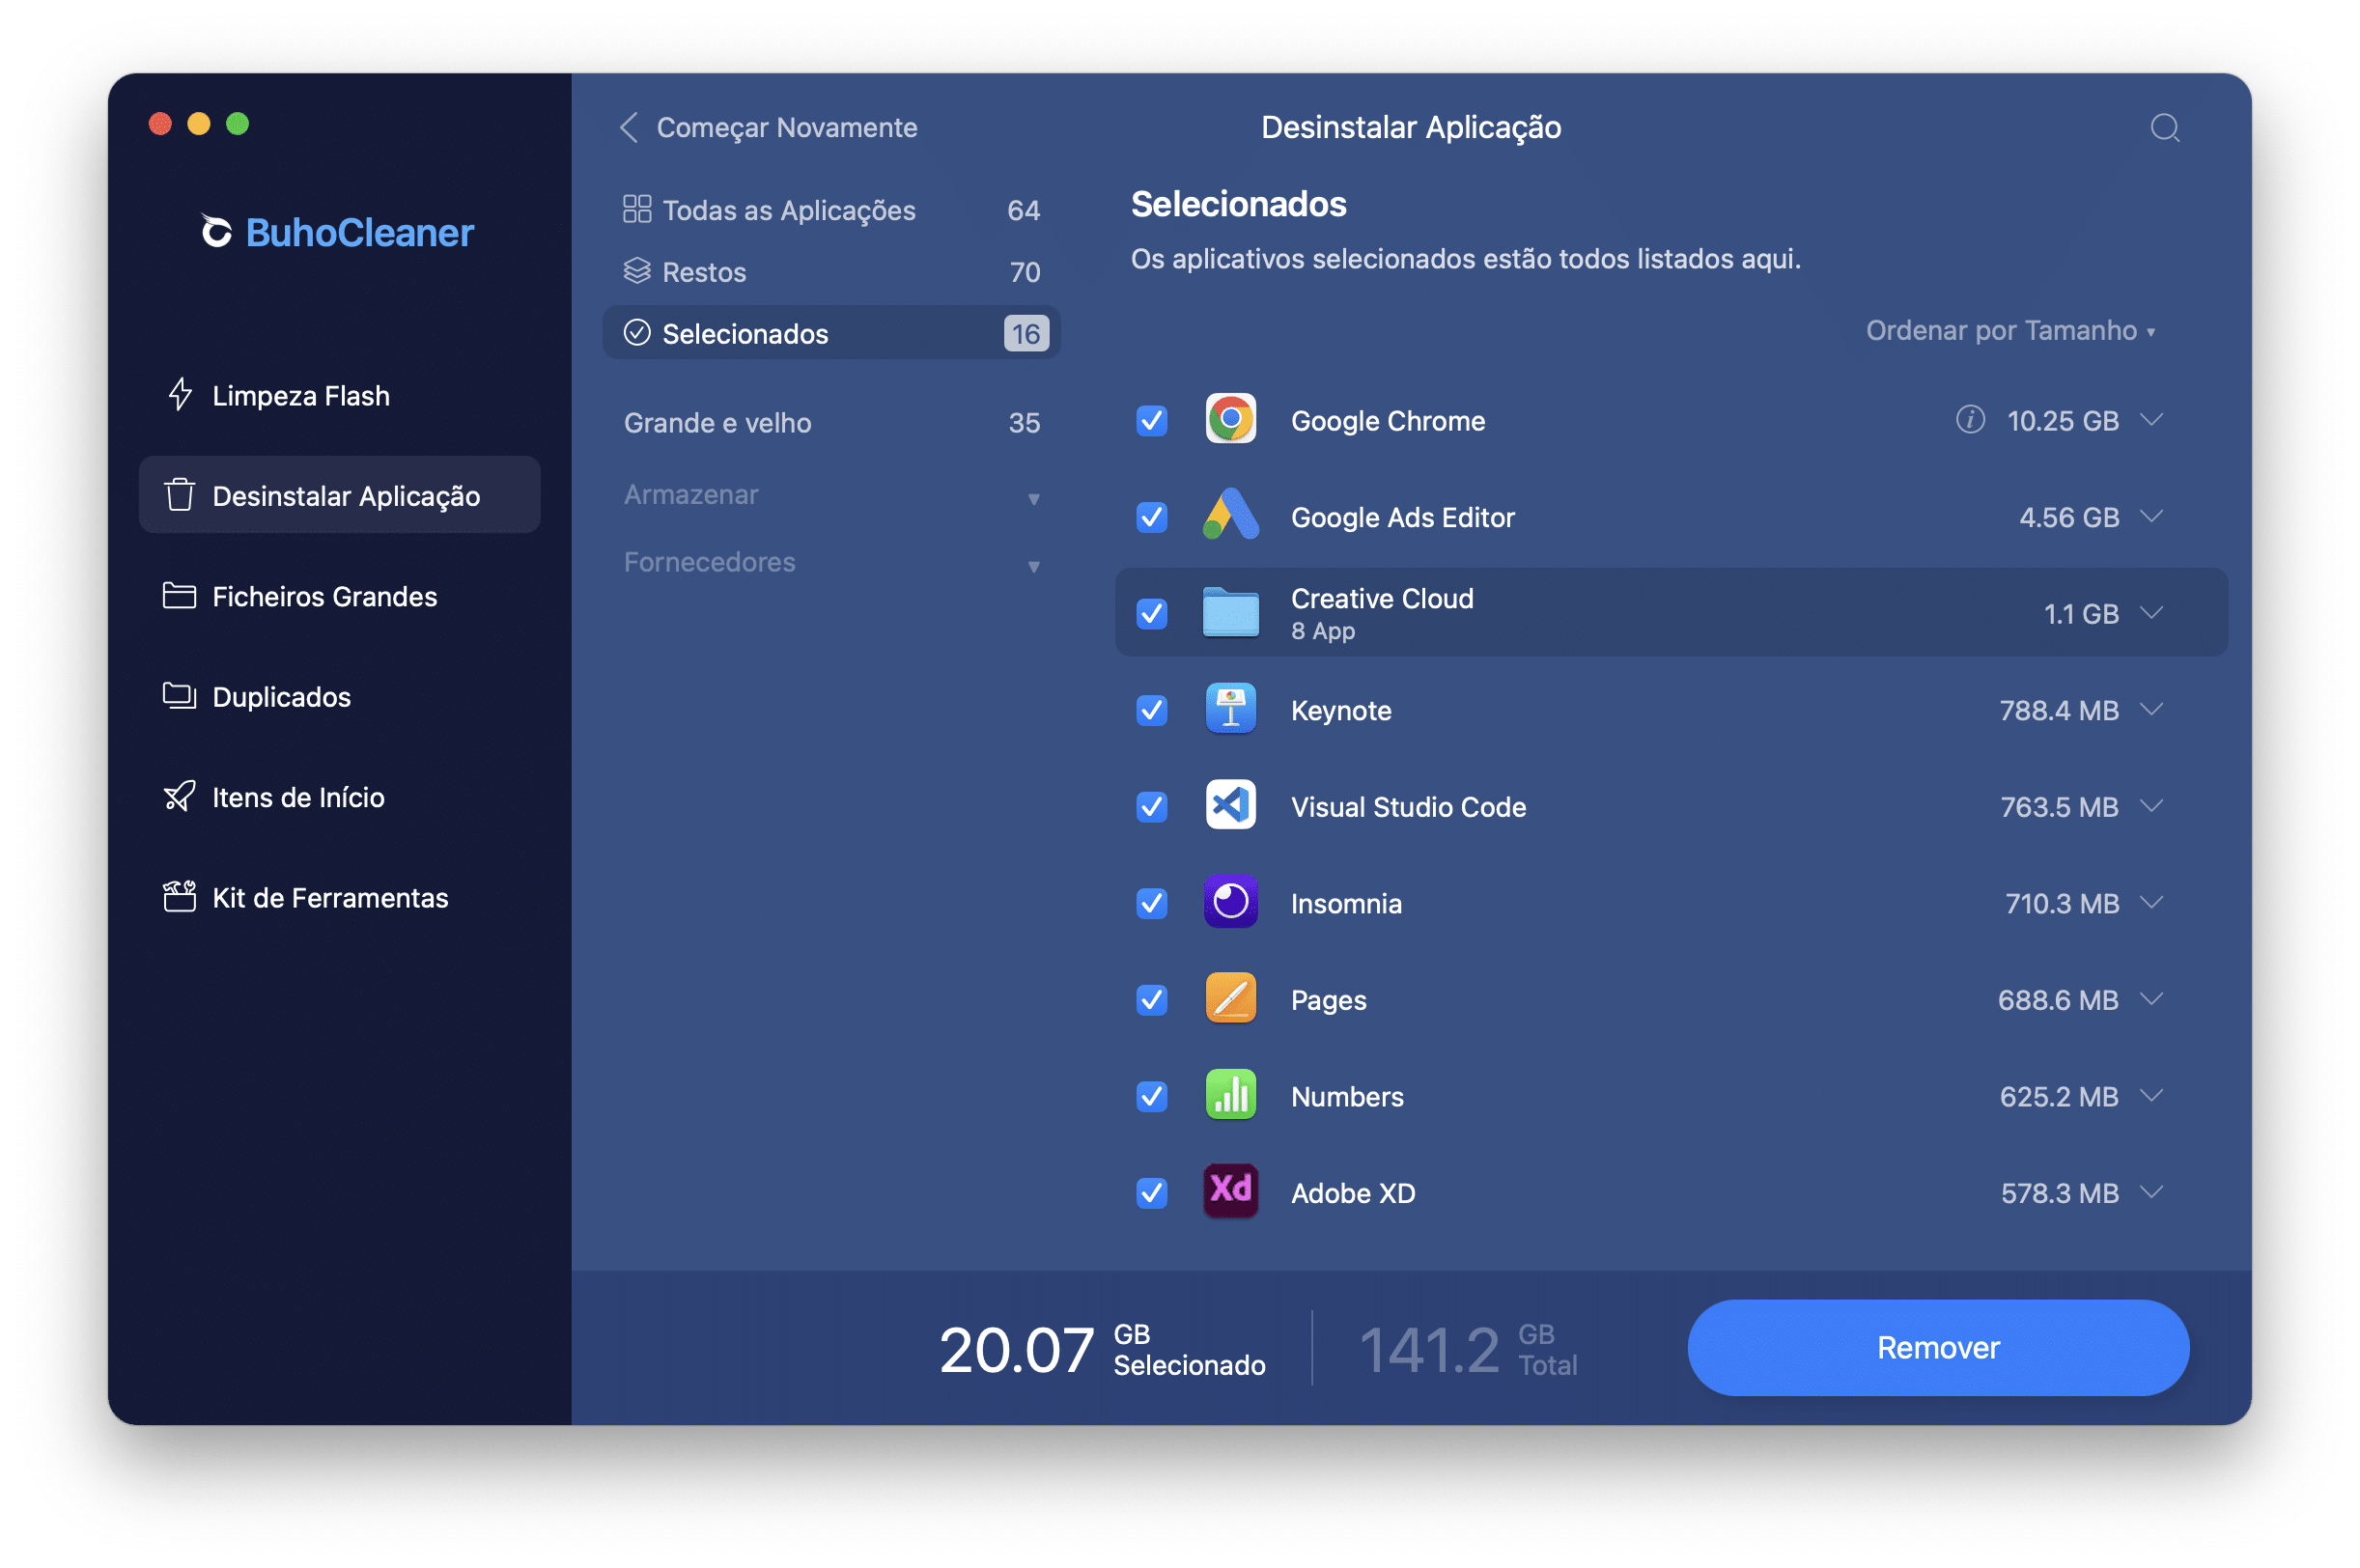The height and width of the screenshot is (1568, 2360).
Task: Expand Google Ads Editor details chevron
Action: (2152, 515)
